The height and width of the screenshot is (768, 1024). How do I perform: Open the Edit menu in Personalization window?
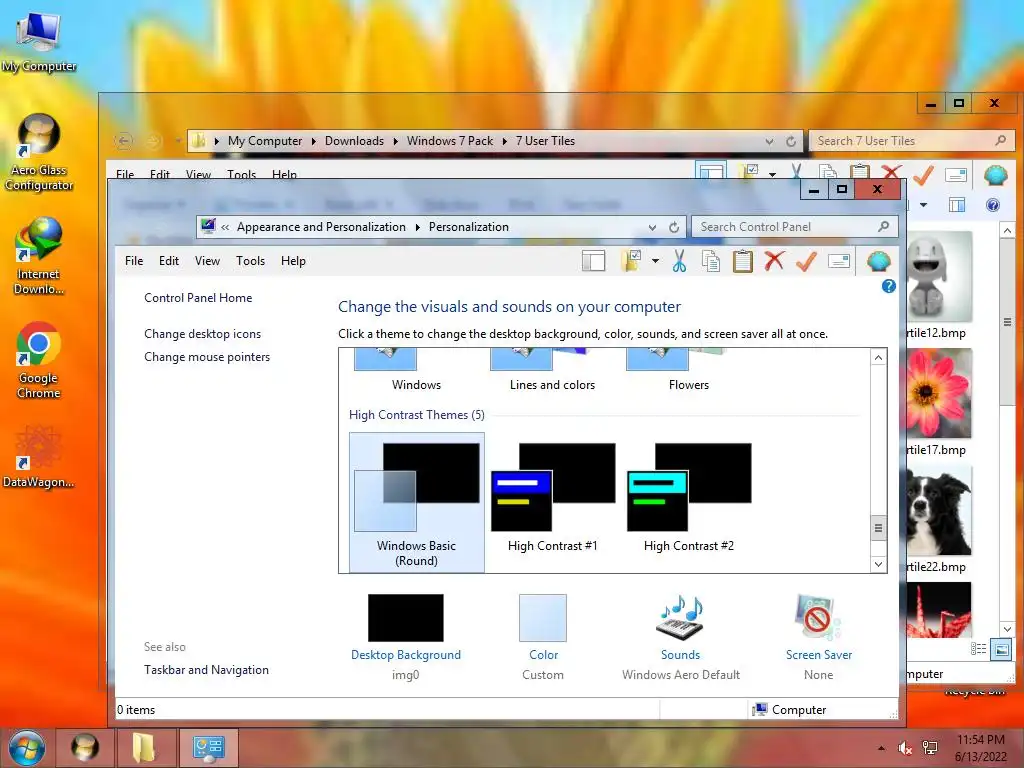click(x=168, y=261)
